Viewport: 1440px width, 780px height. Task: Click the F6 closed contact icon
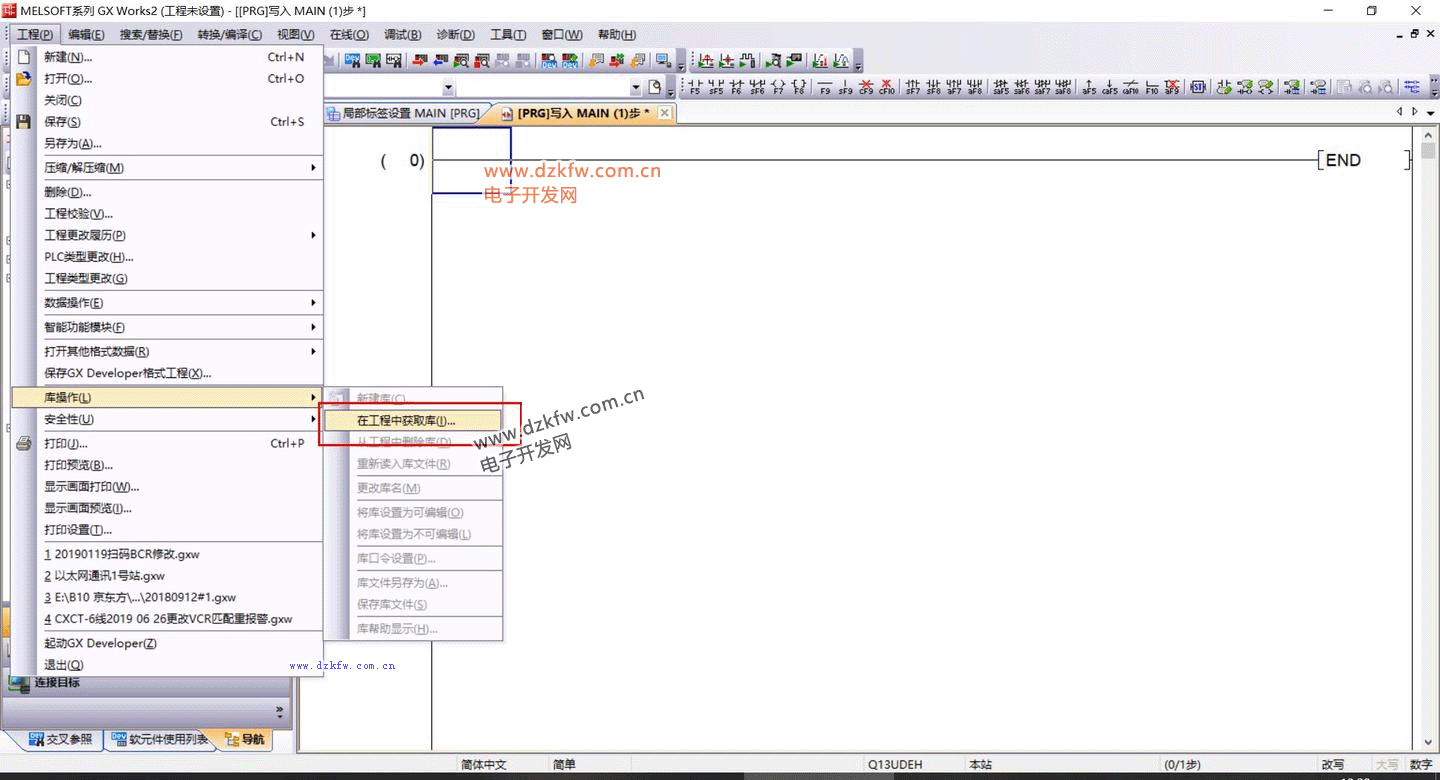pyautogui.click(x=736, y=87)
